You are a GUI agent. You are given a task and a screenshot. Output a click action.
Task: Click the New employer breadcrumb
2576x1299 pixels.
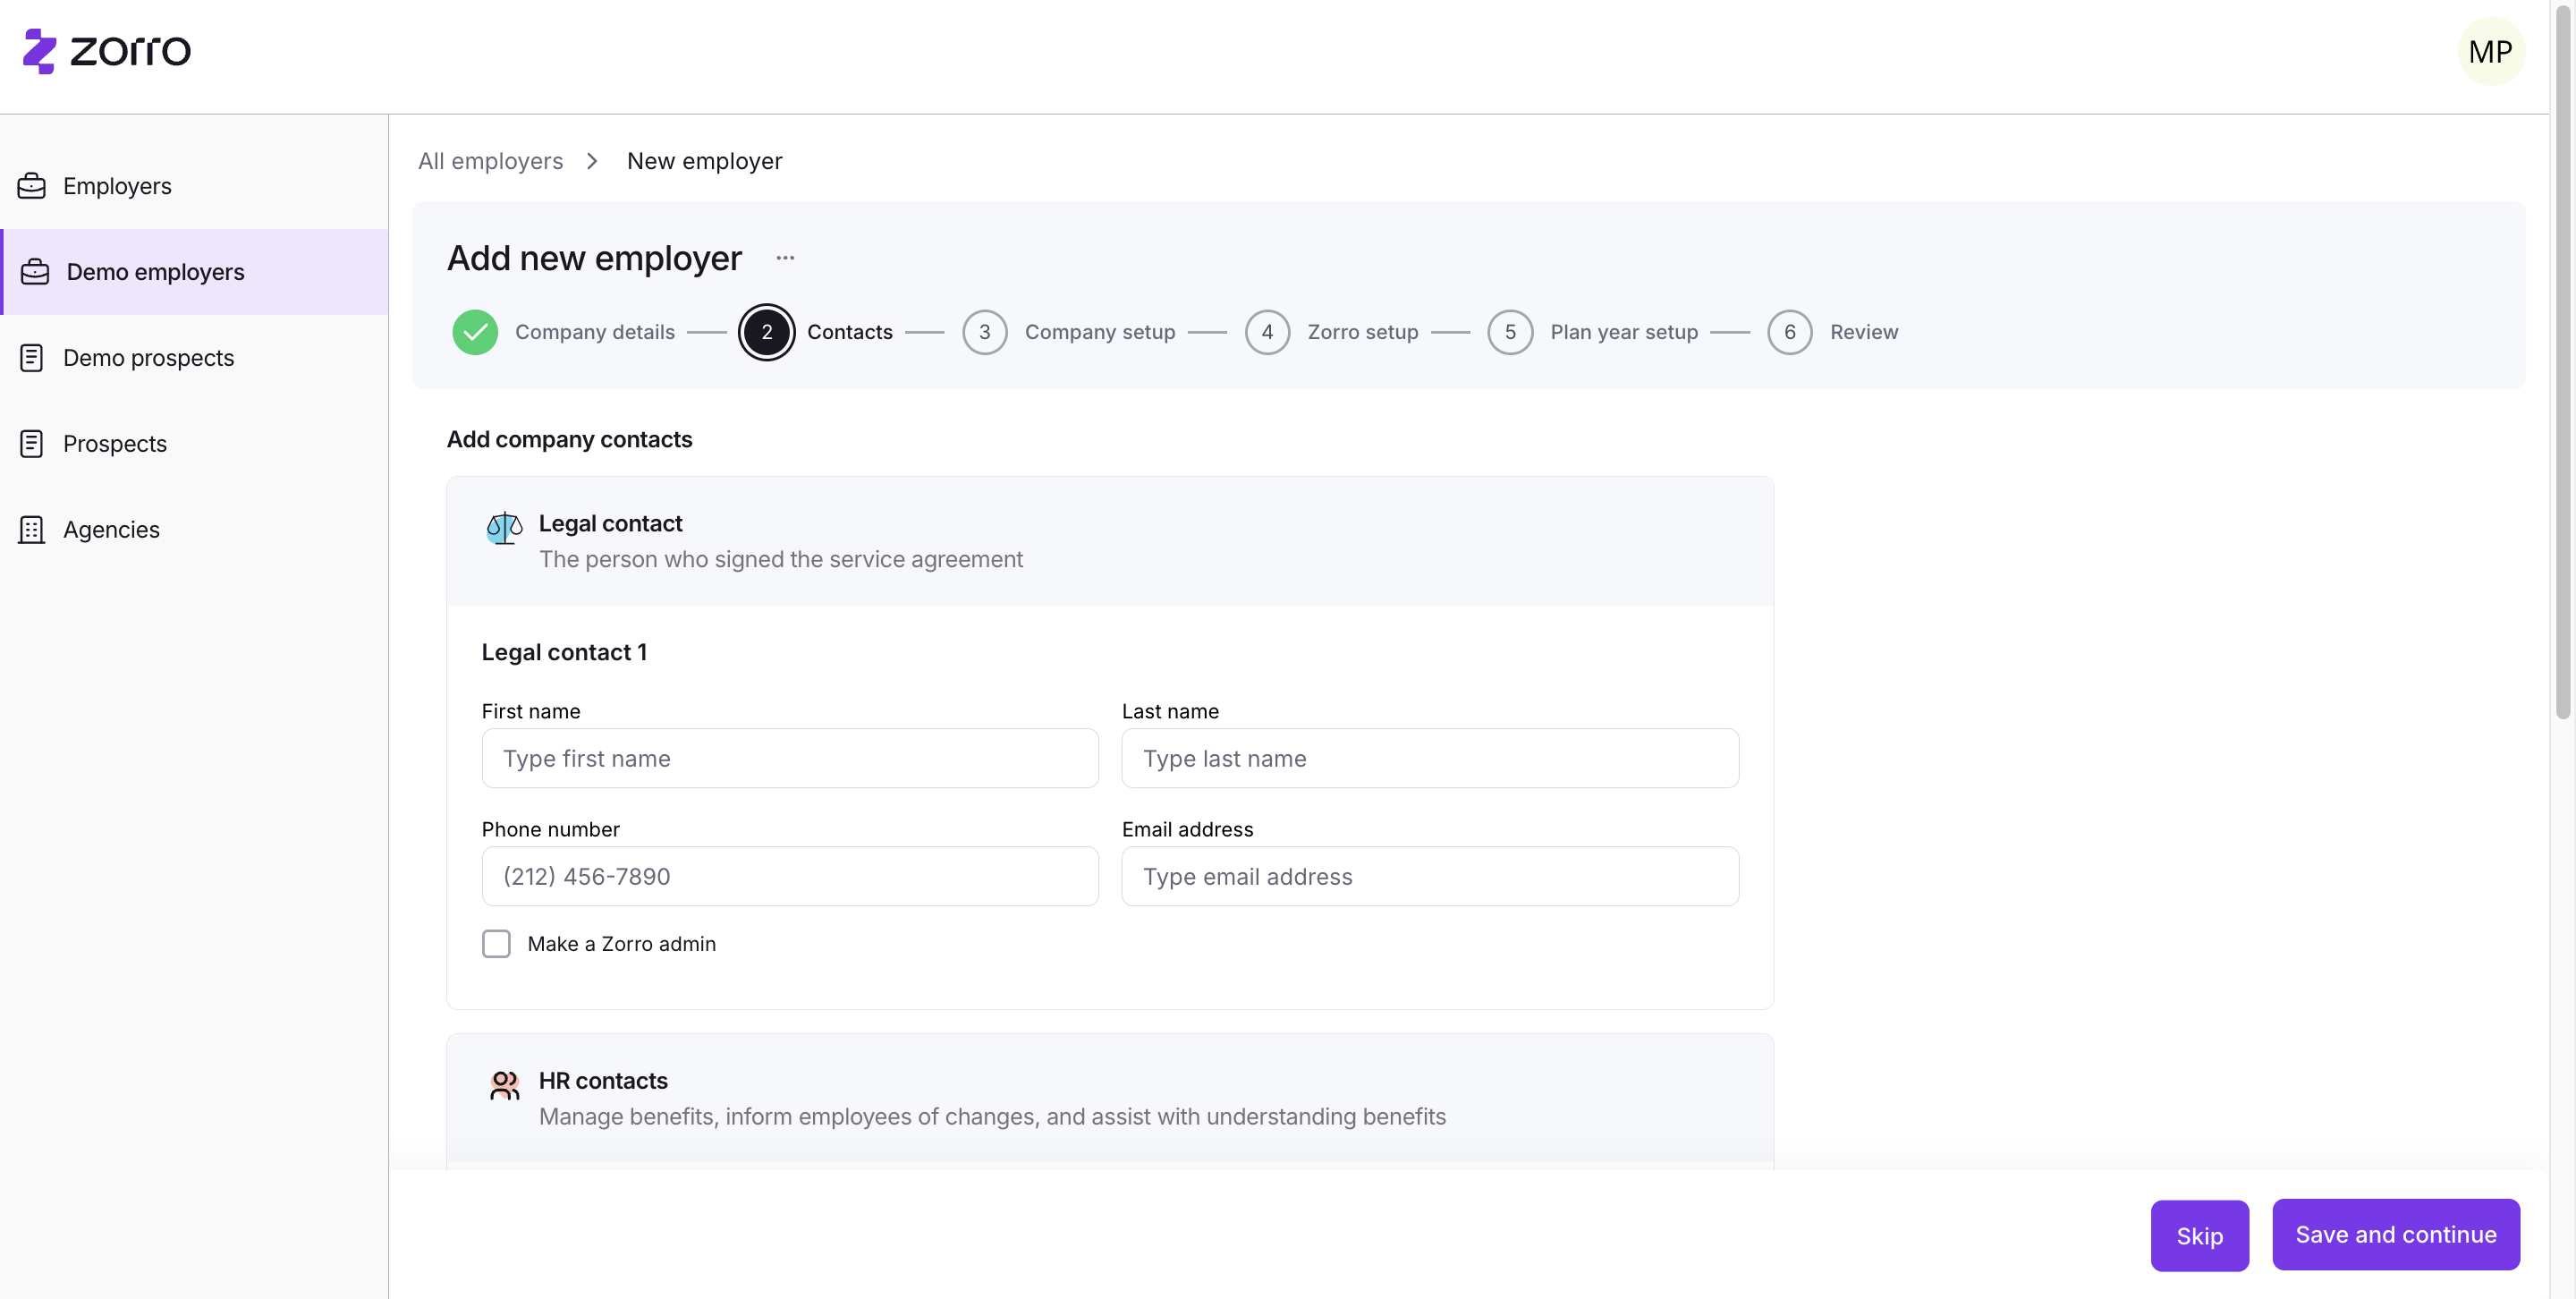[x=704, y=161]
